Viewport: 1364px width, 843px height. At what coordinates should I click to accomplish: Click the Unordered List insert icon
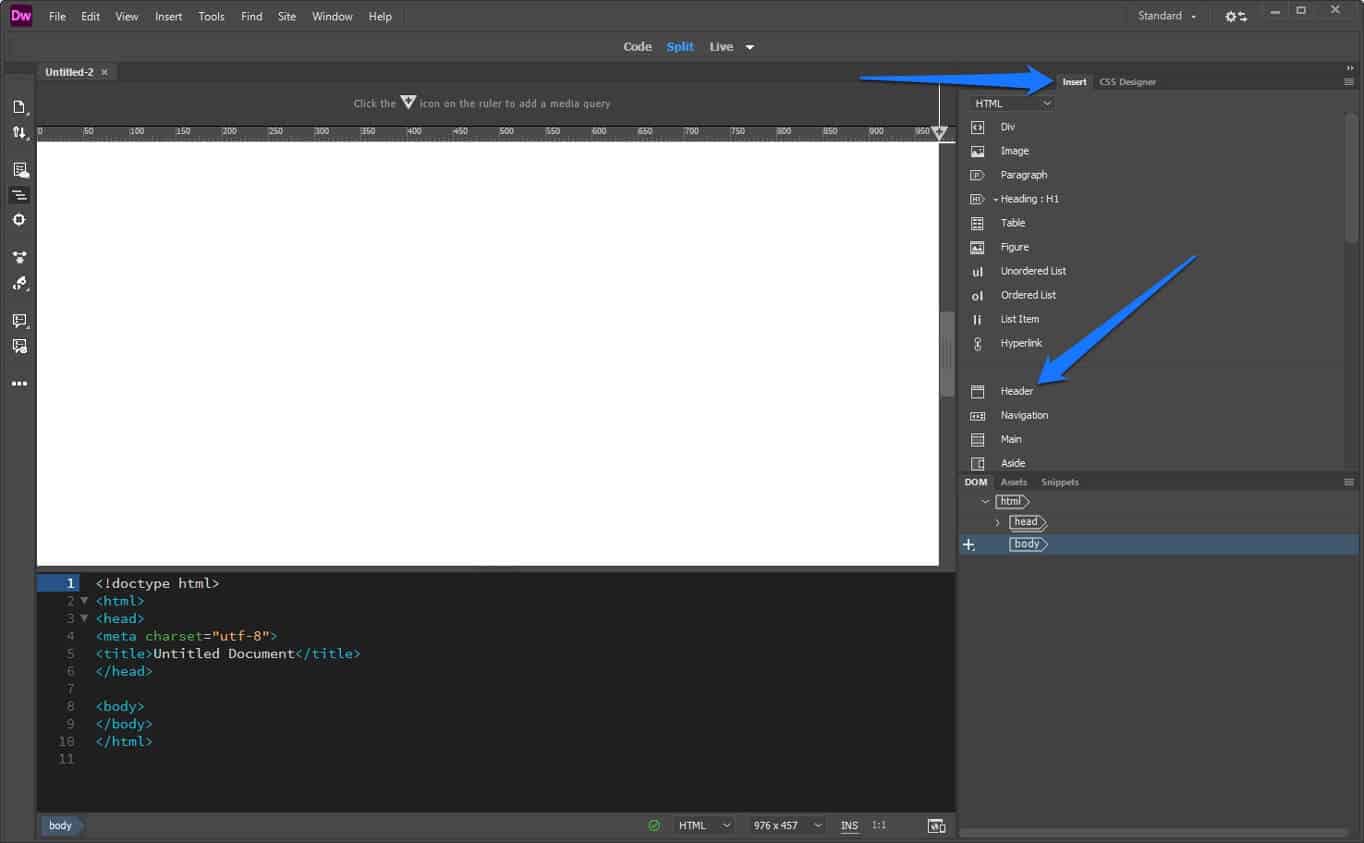(x=977, y=271)
